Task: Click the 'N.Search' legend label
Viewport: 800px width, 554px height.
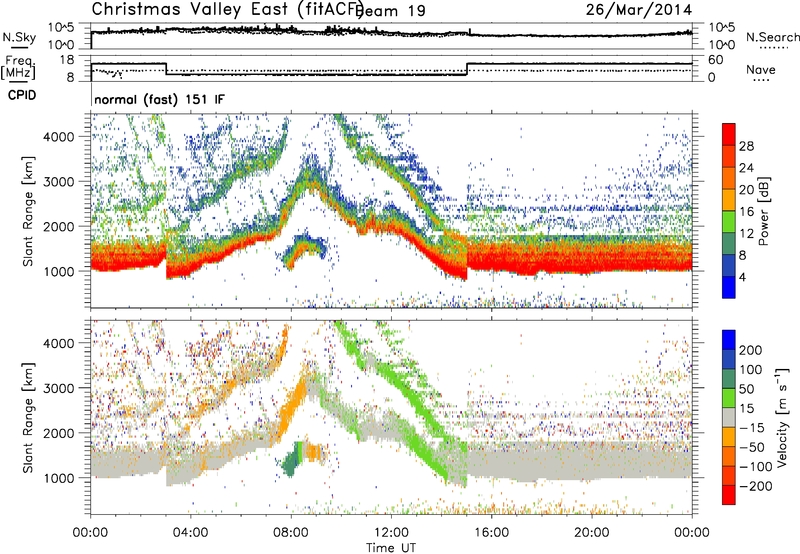Action: coord(772,37)
